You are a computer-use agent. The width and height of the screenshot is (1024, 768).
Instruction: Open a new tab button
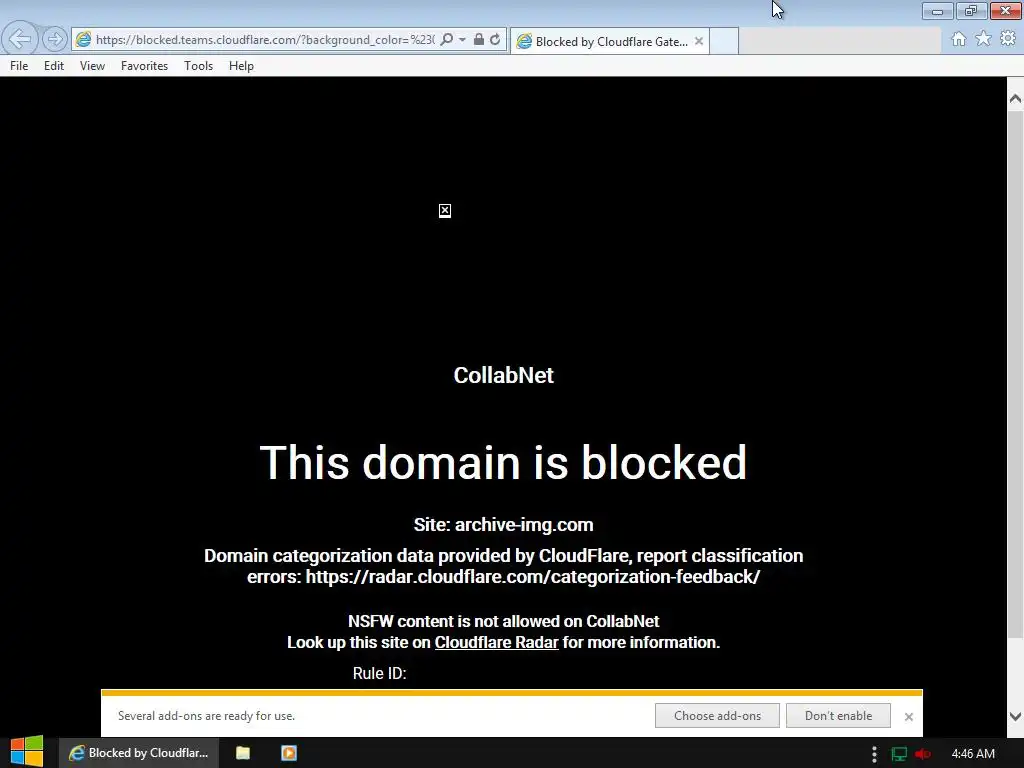click(x=724, y=41)
